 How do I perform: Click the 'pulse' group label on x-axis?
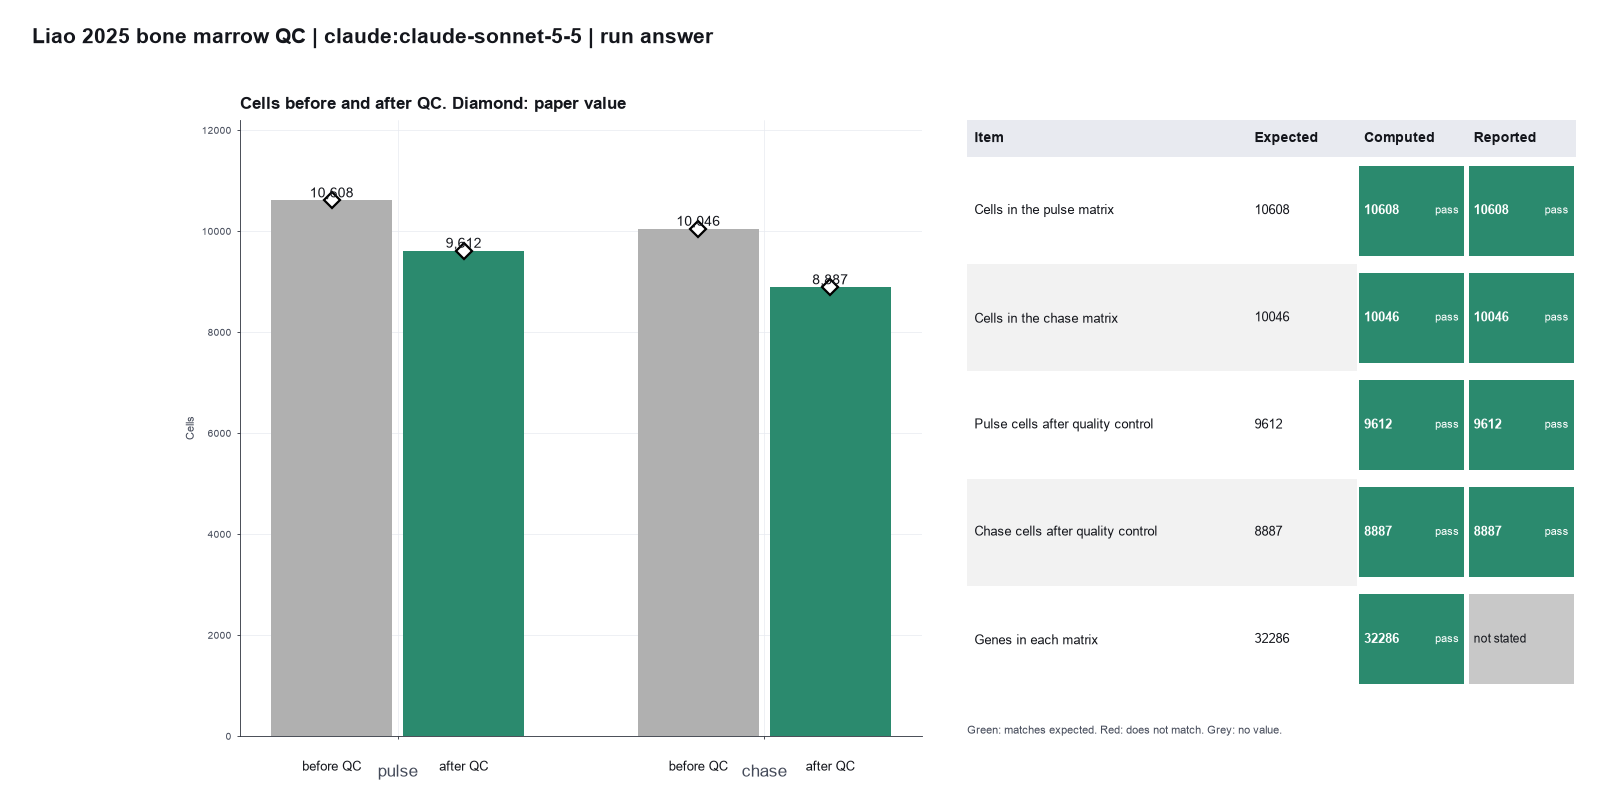tap(398, 771)
